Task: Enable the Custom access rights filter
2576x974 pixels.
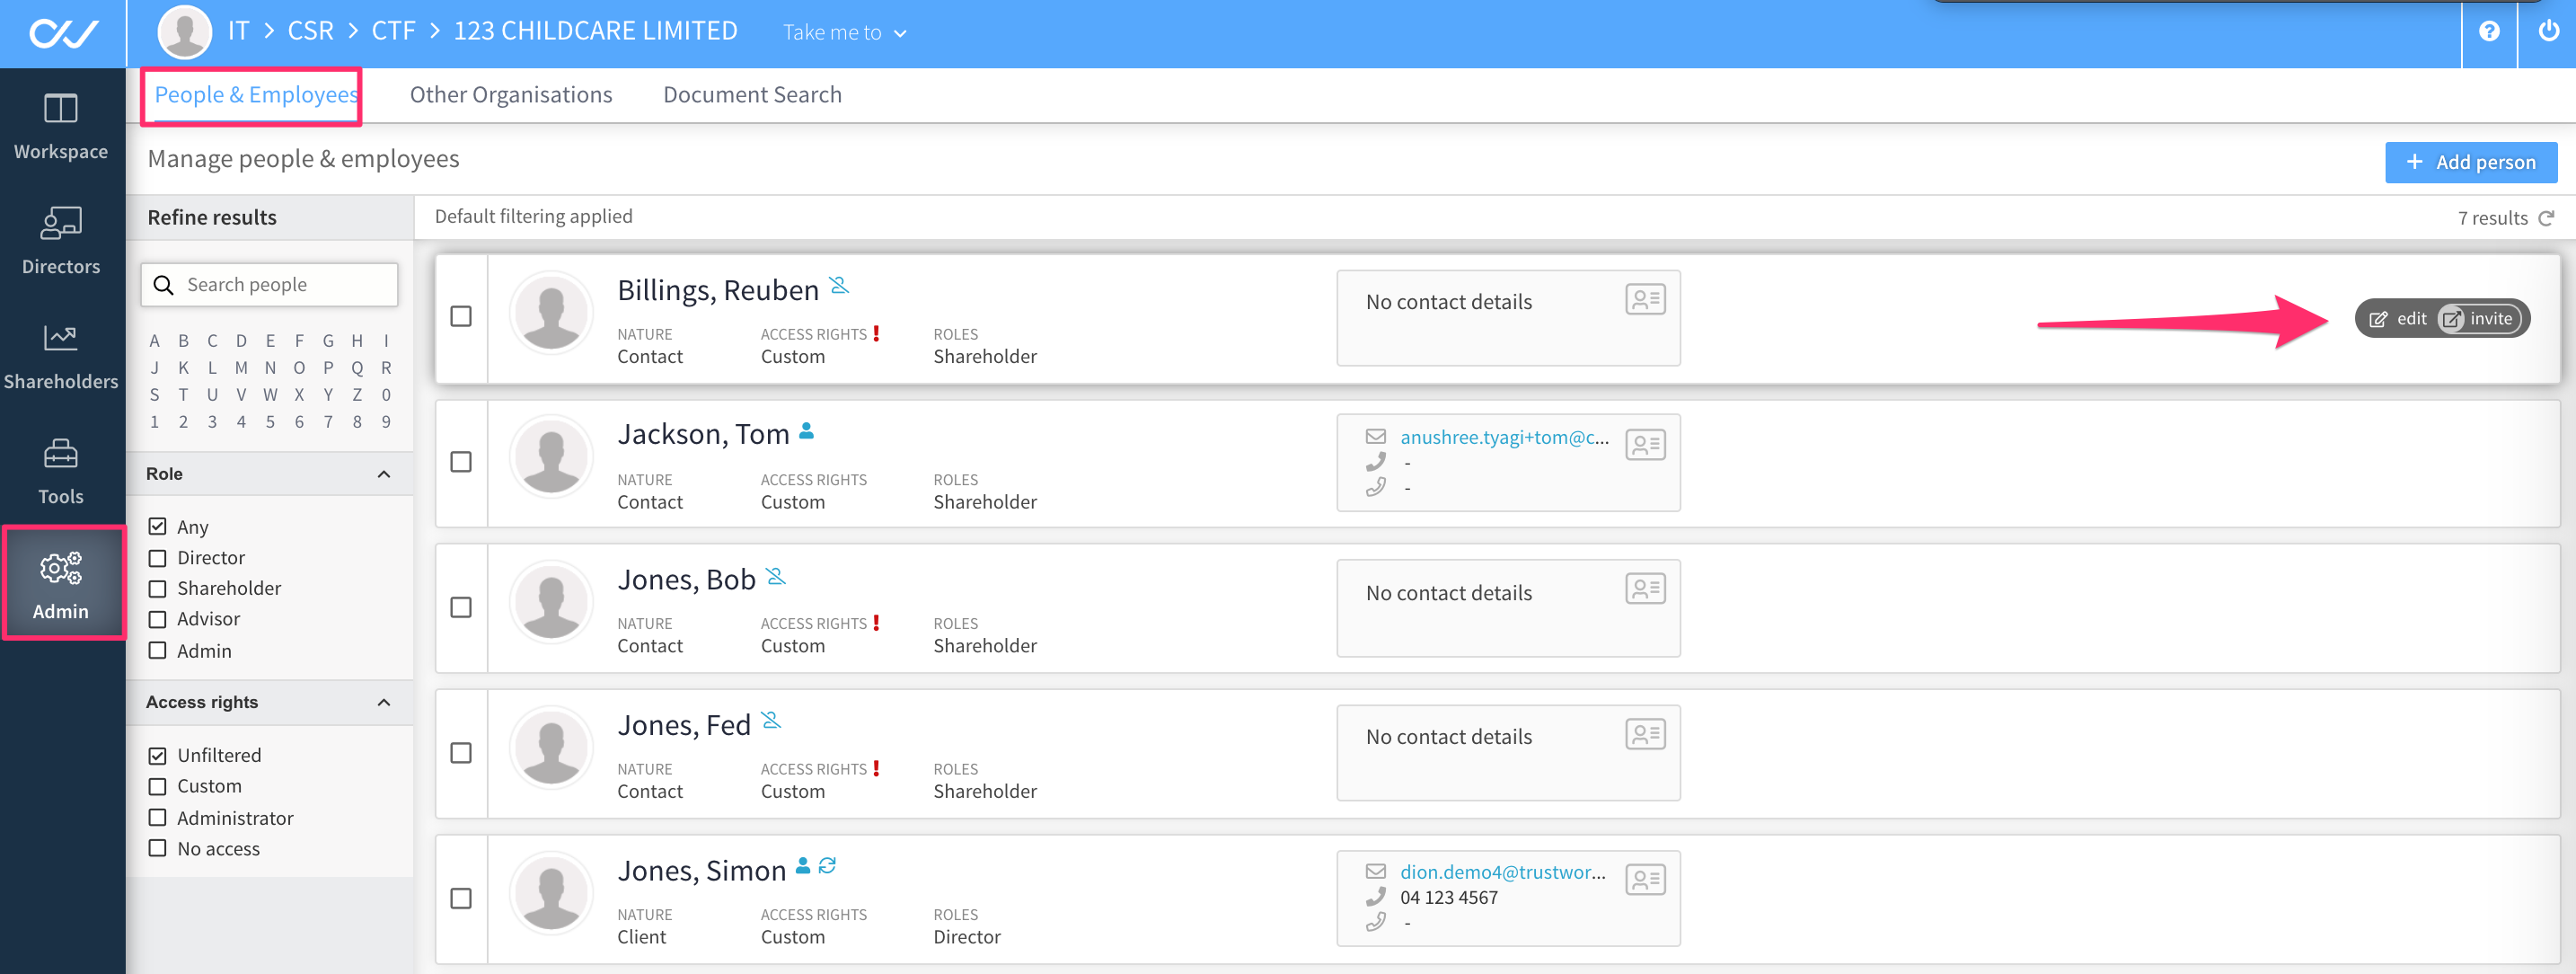Action: click(157, 787)
